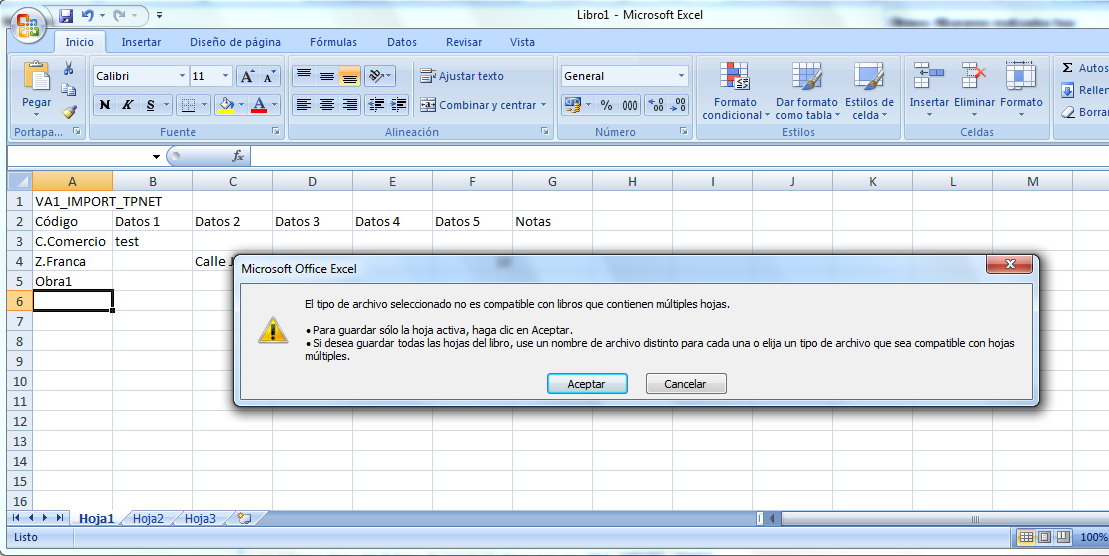Open the Vista ribbon tab

coord(522,42)
